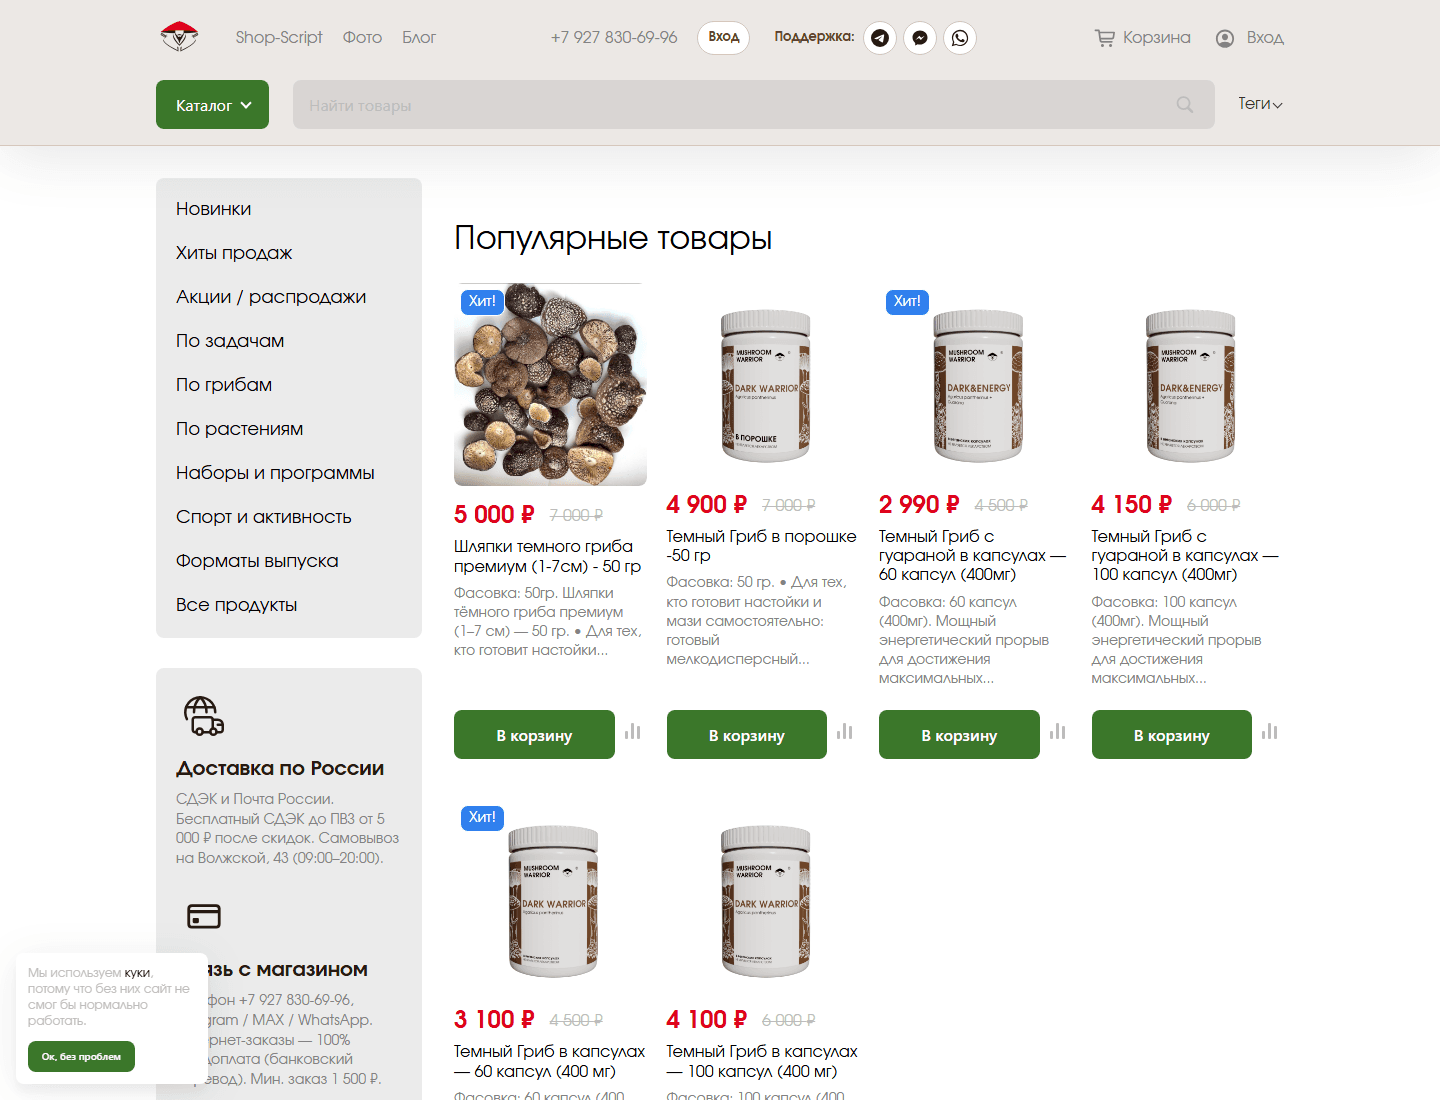Open Шляпки темного гриба премиум title
This screenshot has height=1100, width=1440.
click(x=548, y=556)
